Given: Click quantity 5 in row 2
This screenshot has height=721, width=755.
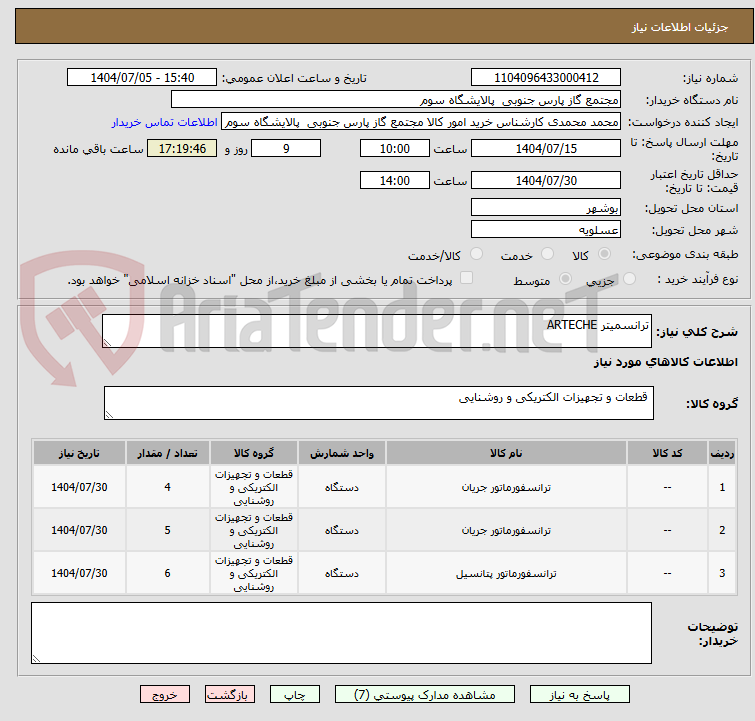Looking at the screenshot, I should pos(168,530).
